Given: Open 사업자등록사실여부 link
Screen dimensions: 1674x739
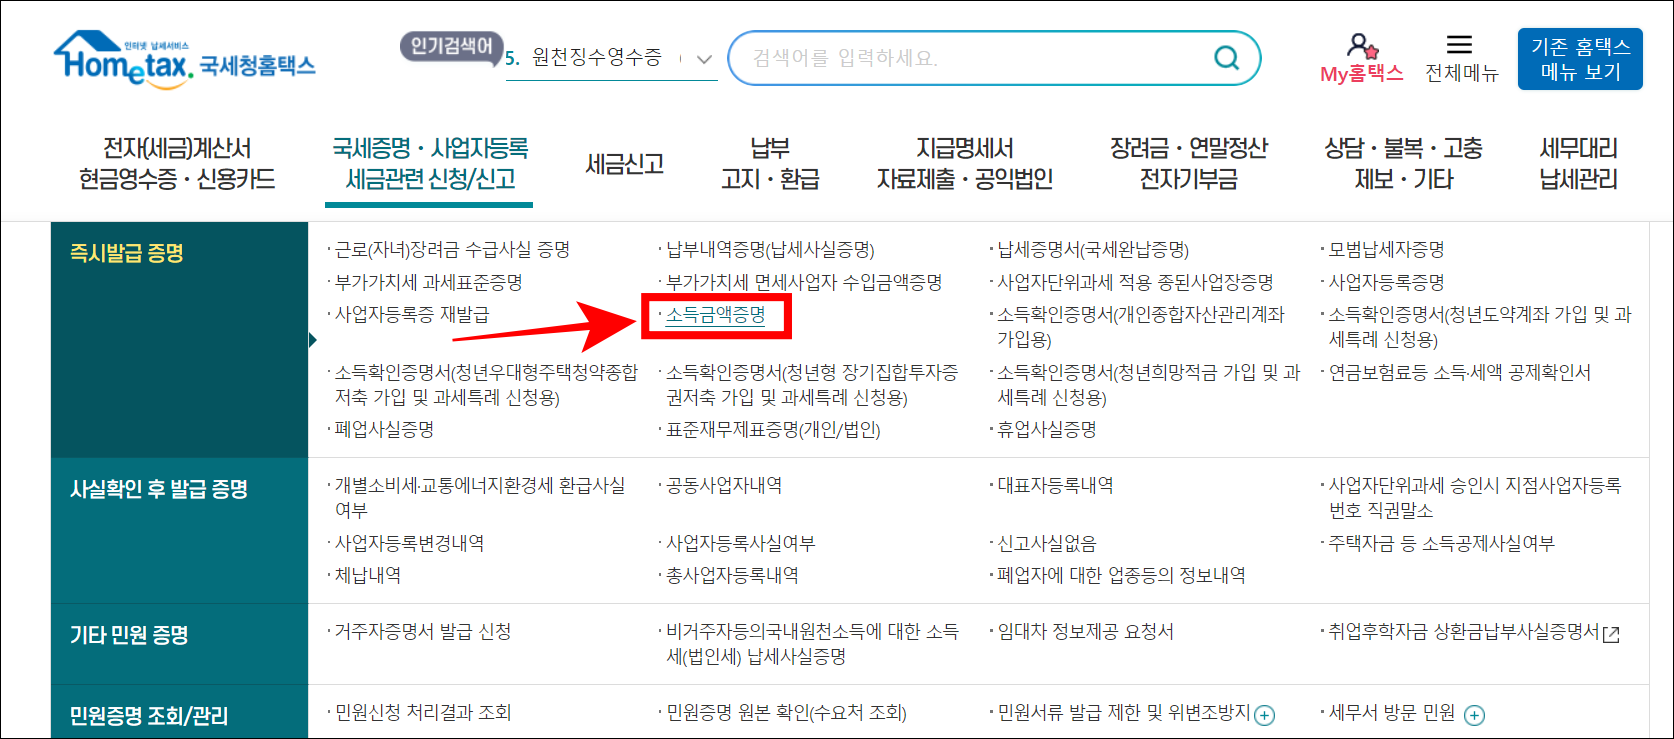Looking at the screenshot, I should tap(741, 544).
